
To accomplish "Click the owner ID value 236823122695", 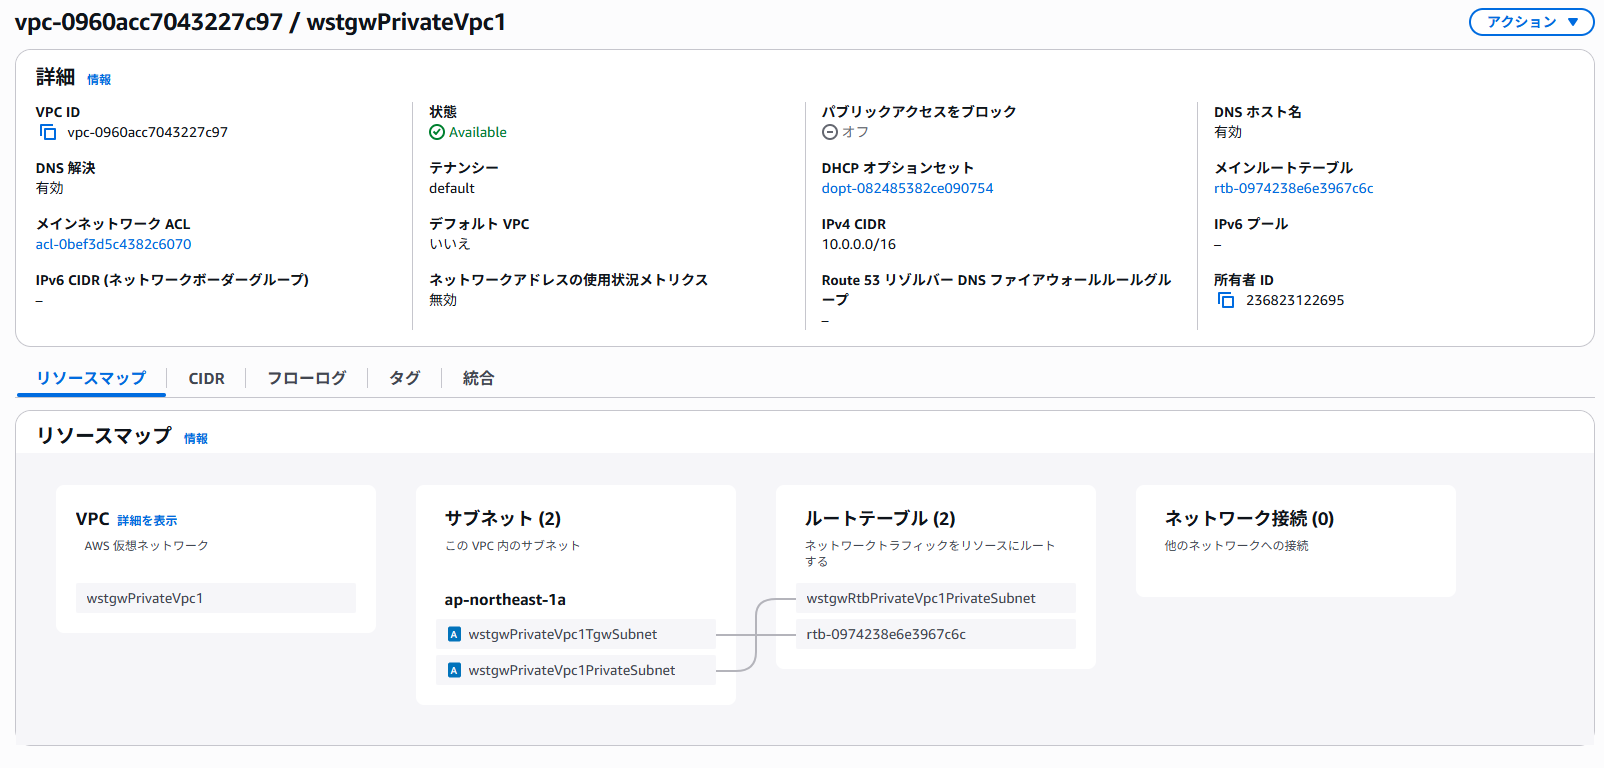I will [x=1295, y=300].
